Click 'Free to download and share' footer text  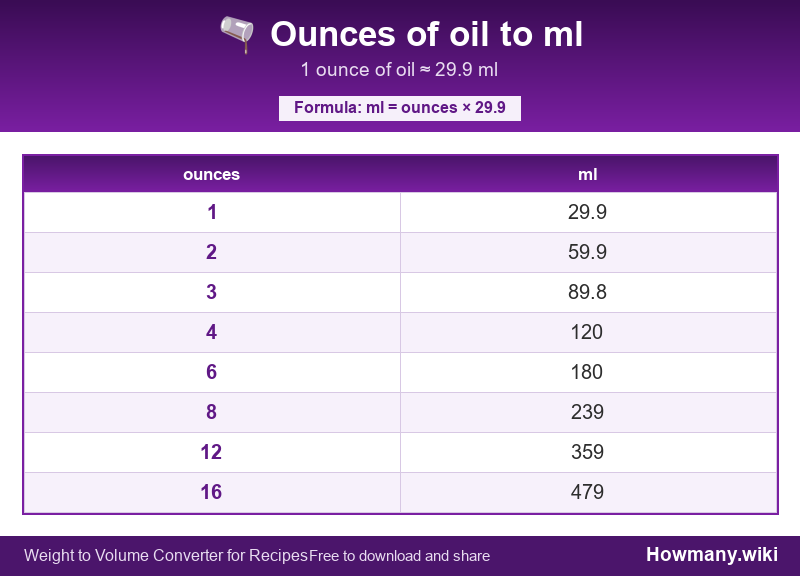click(x=399, y=556)
